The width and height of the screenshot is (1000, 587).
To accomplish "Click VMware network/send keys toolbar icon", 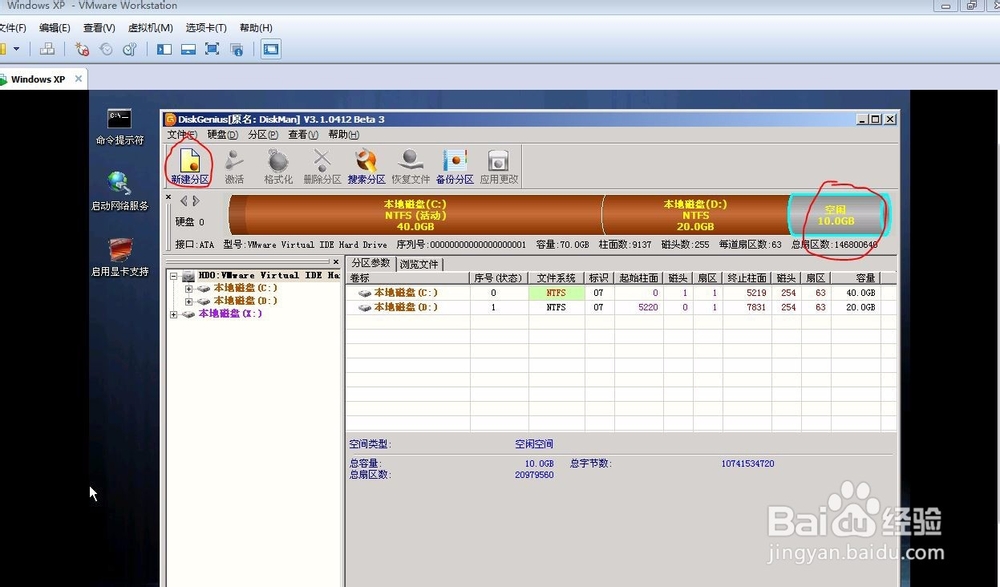I will pyautogui.click(x=47, y=49).
